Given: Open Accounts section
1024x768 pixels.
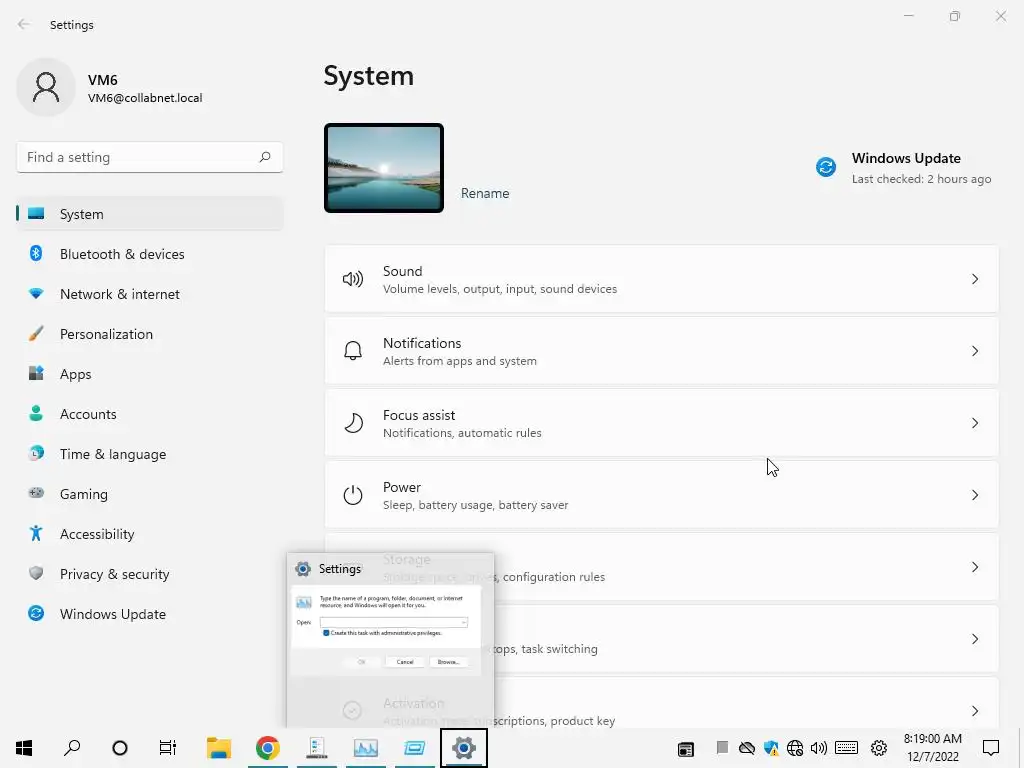Looking at the screenshot, I should point(150,414).
